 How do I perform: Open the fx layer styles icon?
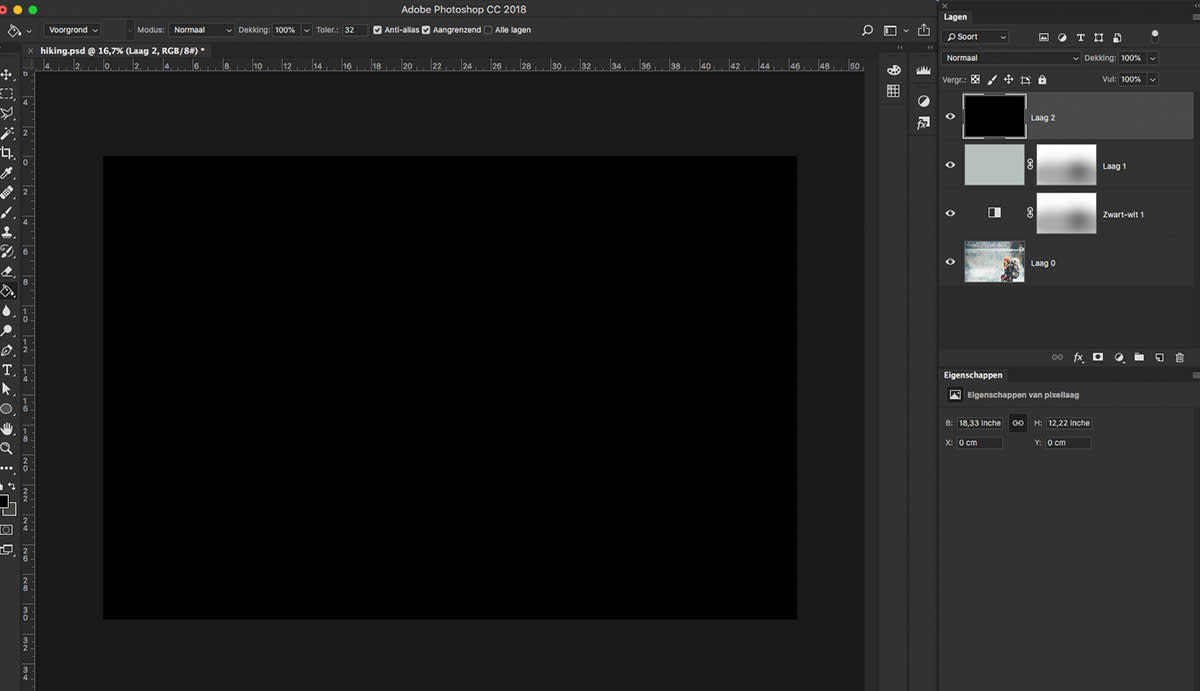pos(1078,357)
